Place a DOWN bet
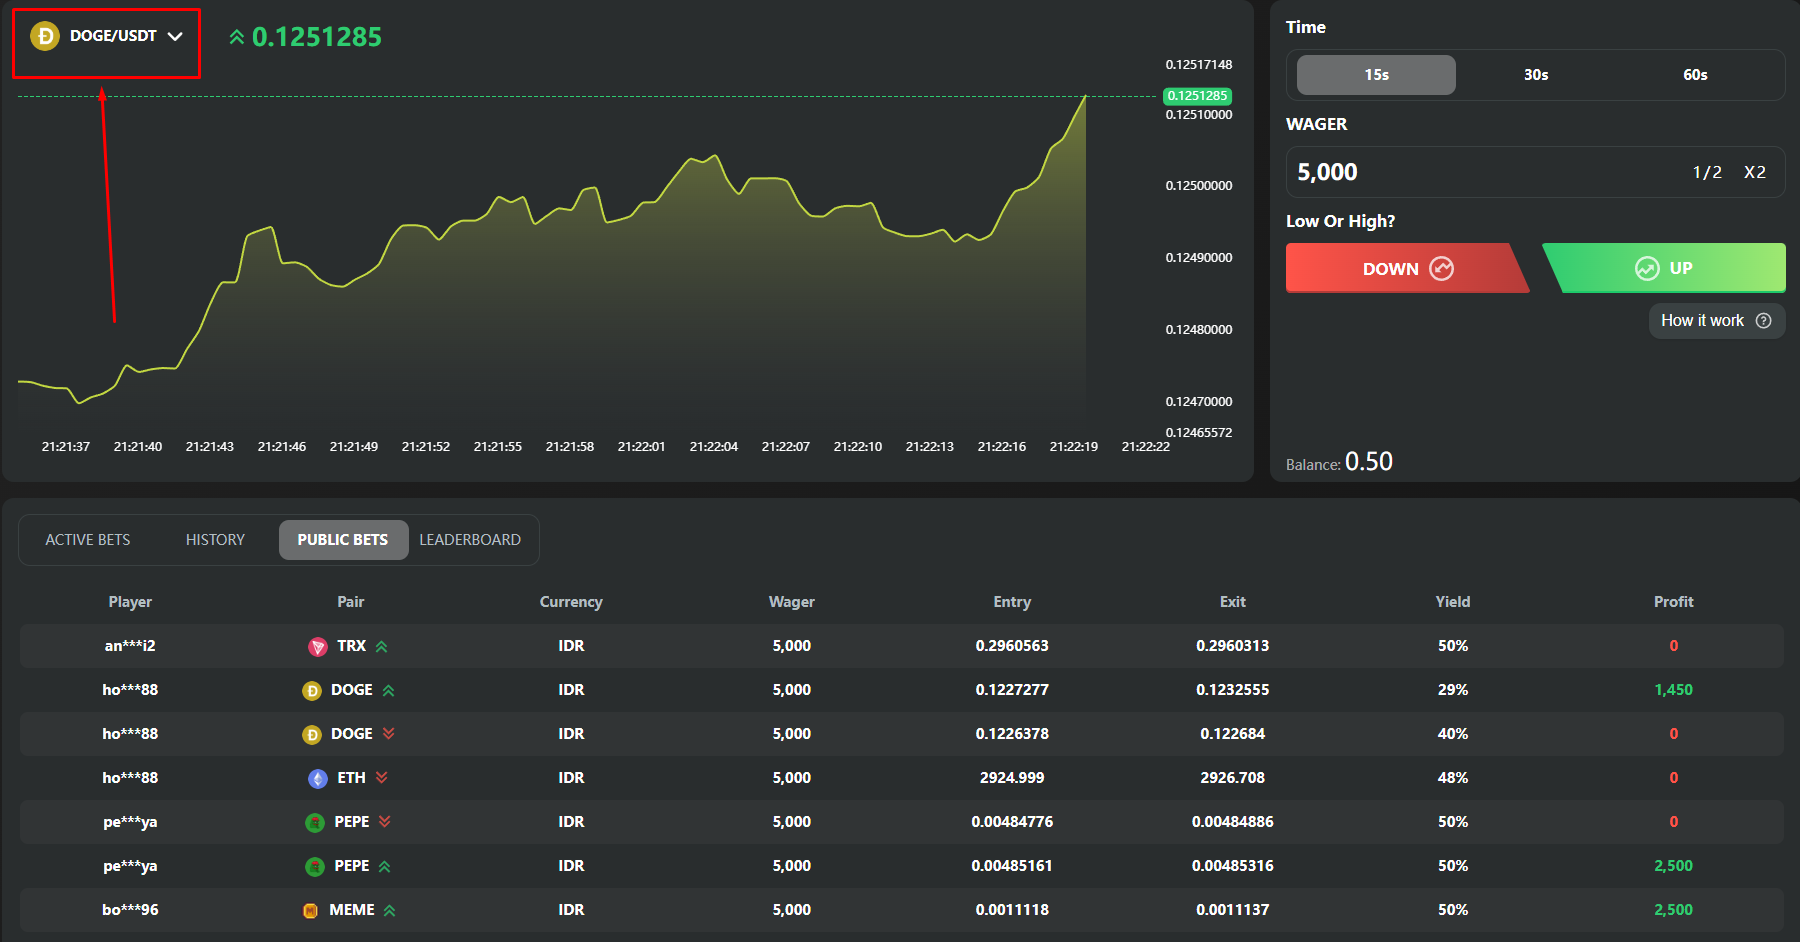 pyautogui.click(x=1407, y=268)
